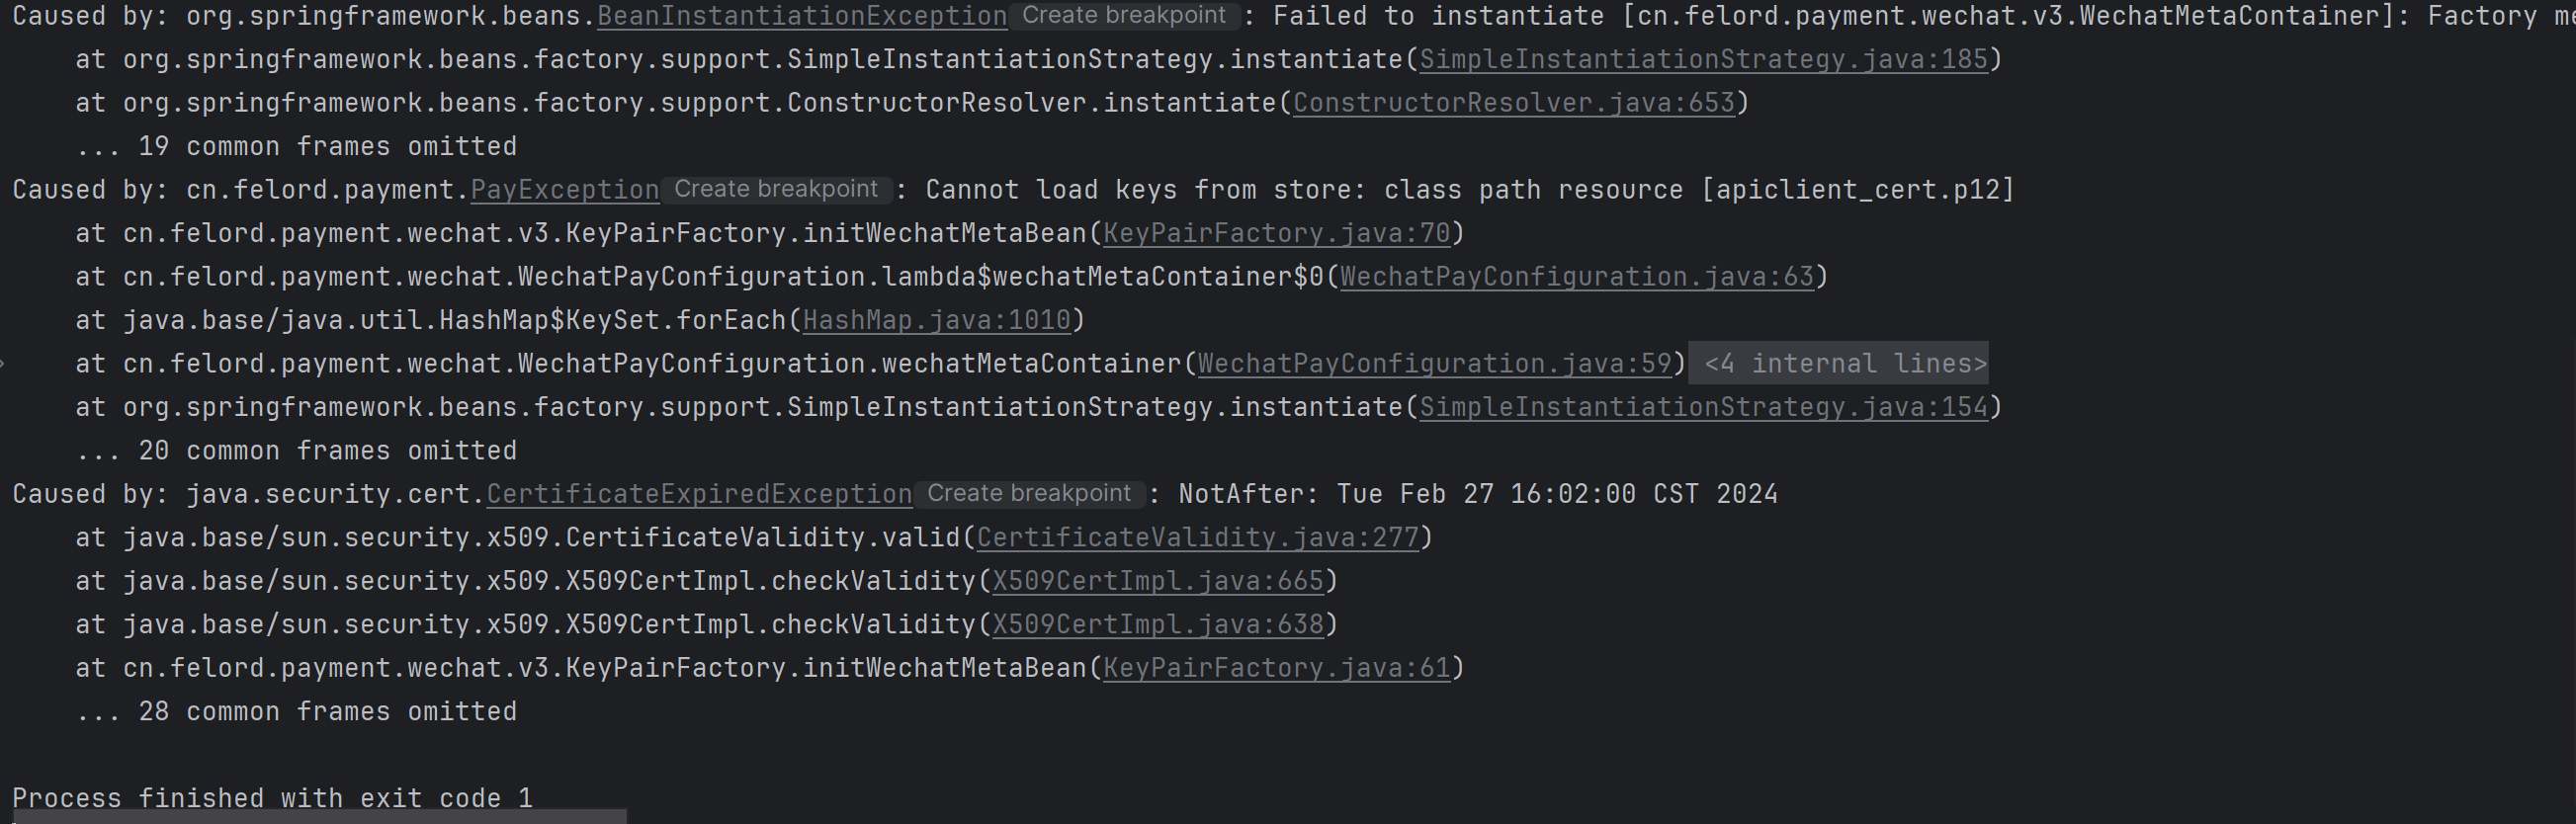2576x824 pixels.
Task: Open KeyPairFactory.java:61 link
Action: pos(1276,669)
